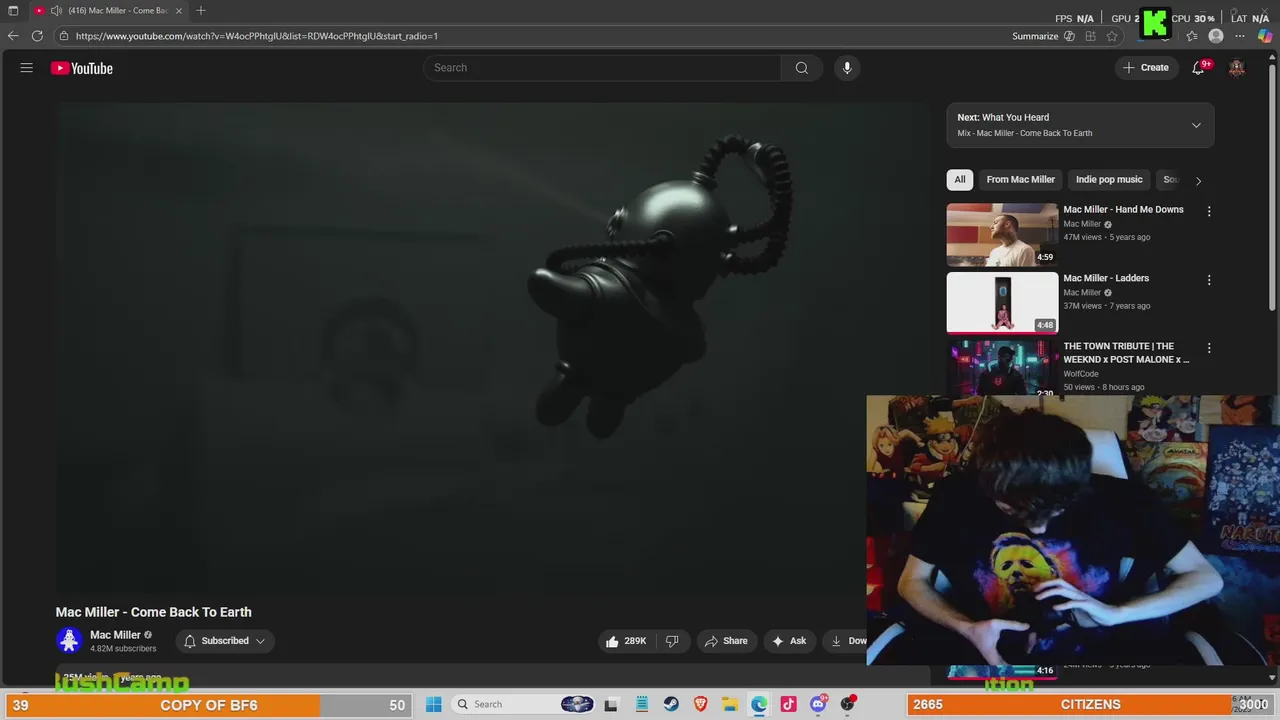Viewport: 1280px width, 720px height.
Task: Open TikTok from the taskbar
Action: coord(789,704)
